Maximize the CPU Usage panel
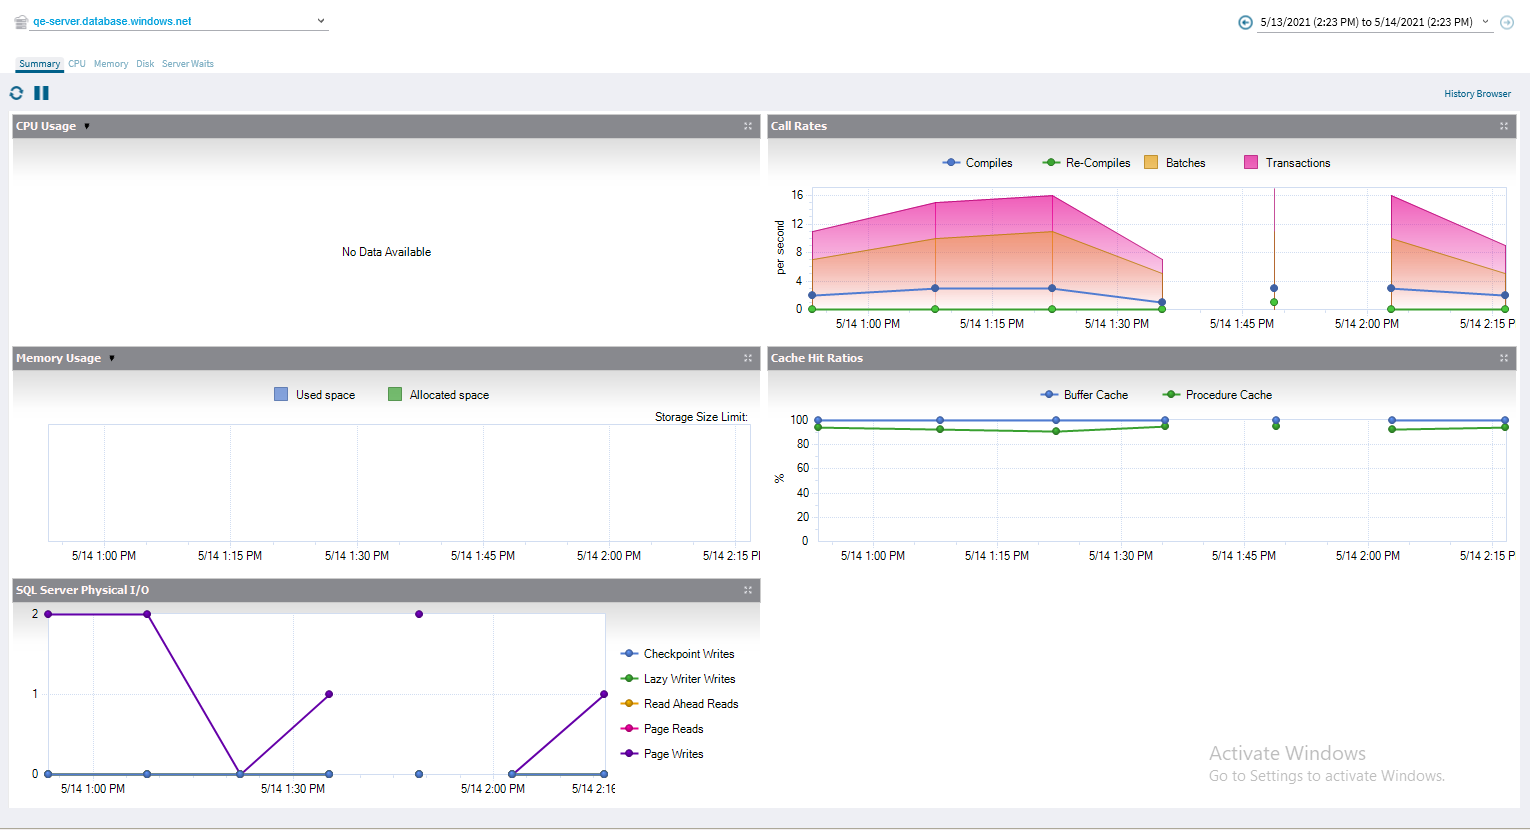1530x830 pixels. 747,126
